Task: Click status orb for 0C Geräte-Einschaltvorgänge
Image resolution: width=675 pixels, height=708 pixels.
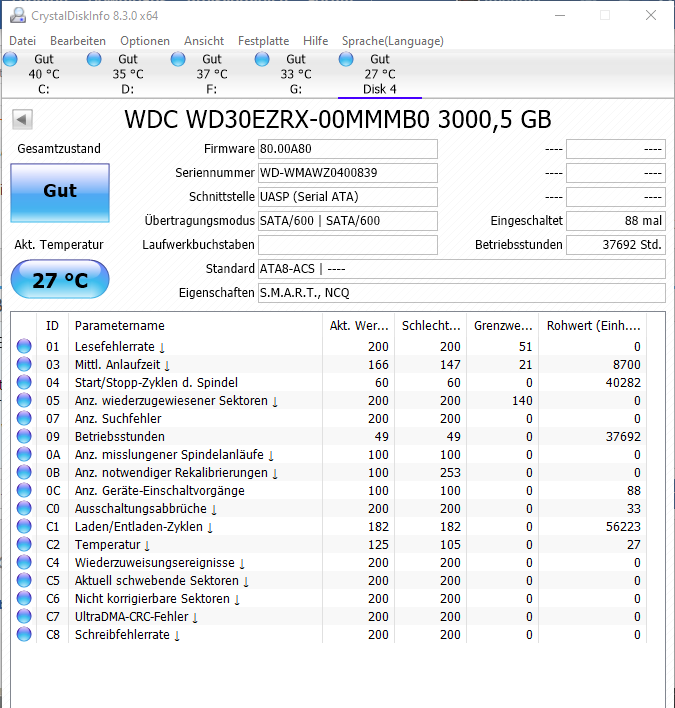Action: (x=24, y=490)
